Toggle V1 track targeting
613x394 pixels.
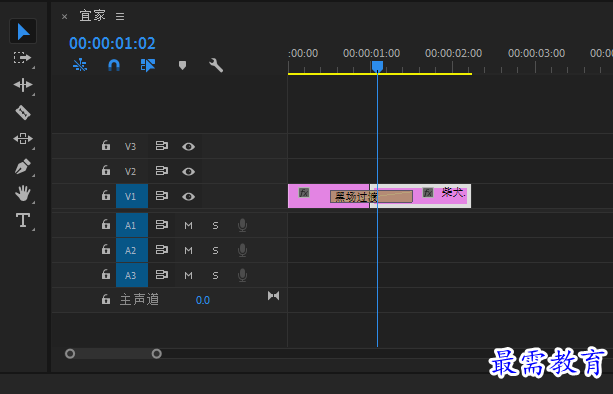[132, 196]
